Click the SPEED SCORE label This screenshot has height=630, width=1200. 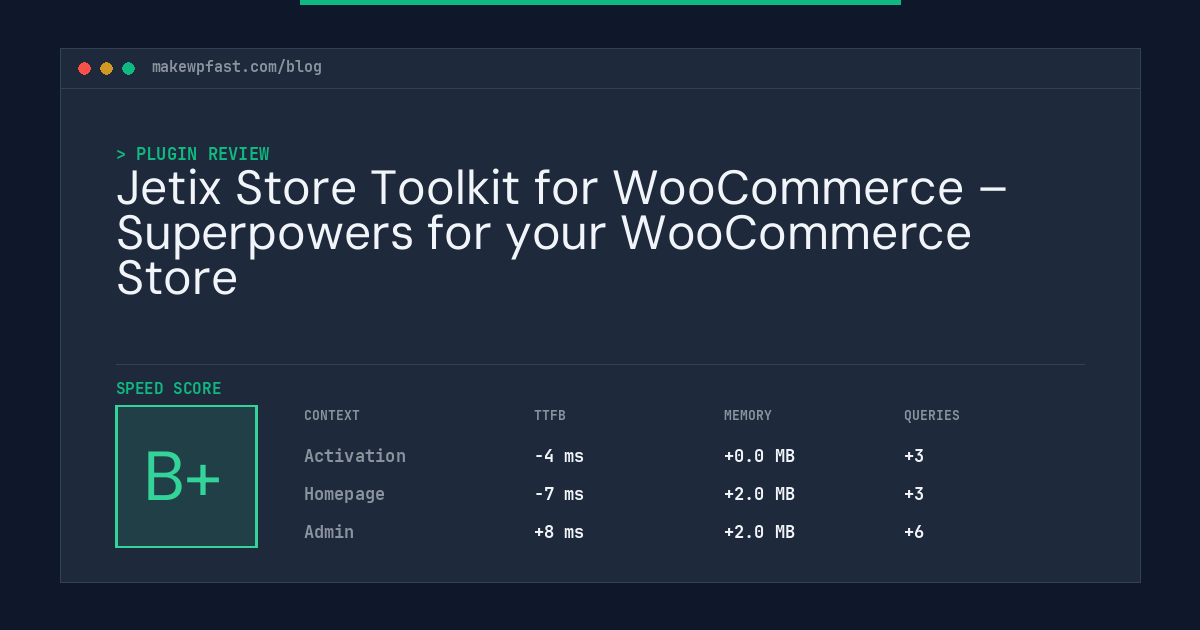click(169, 388)
